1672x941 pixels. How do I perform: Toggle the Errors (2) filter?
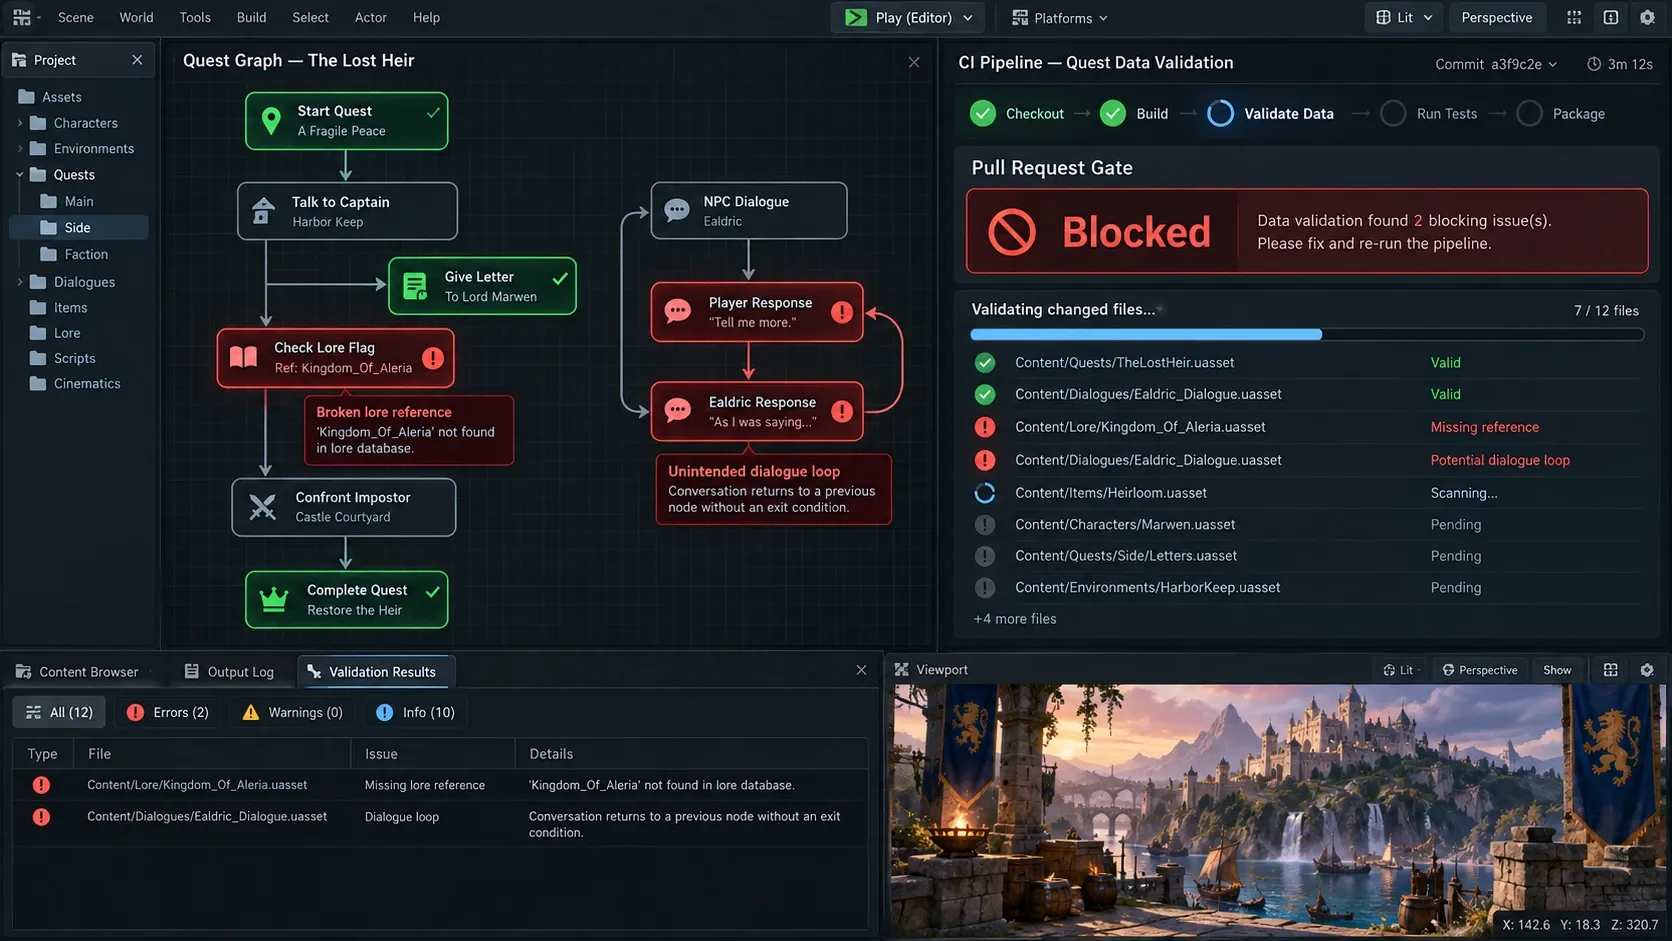(168, 712)
